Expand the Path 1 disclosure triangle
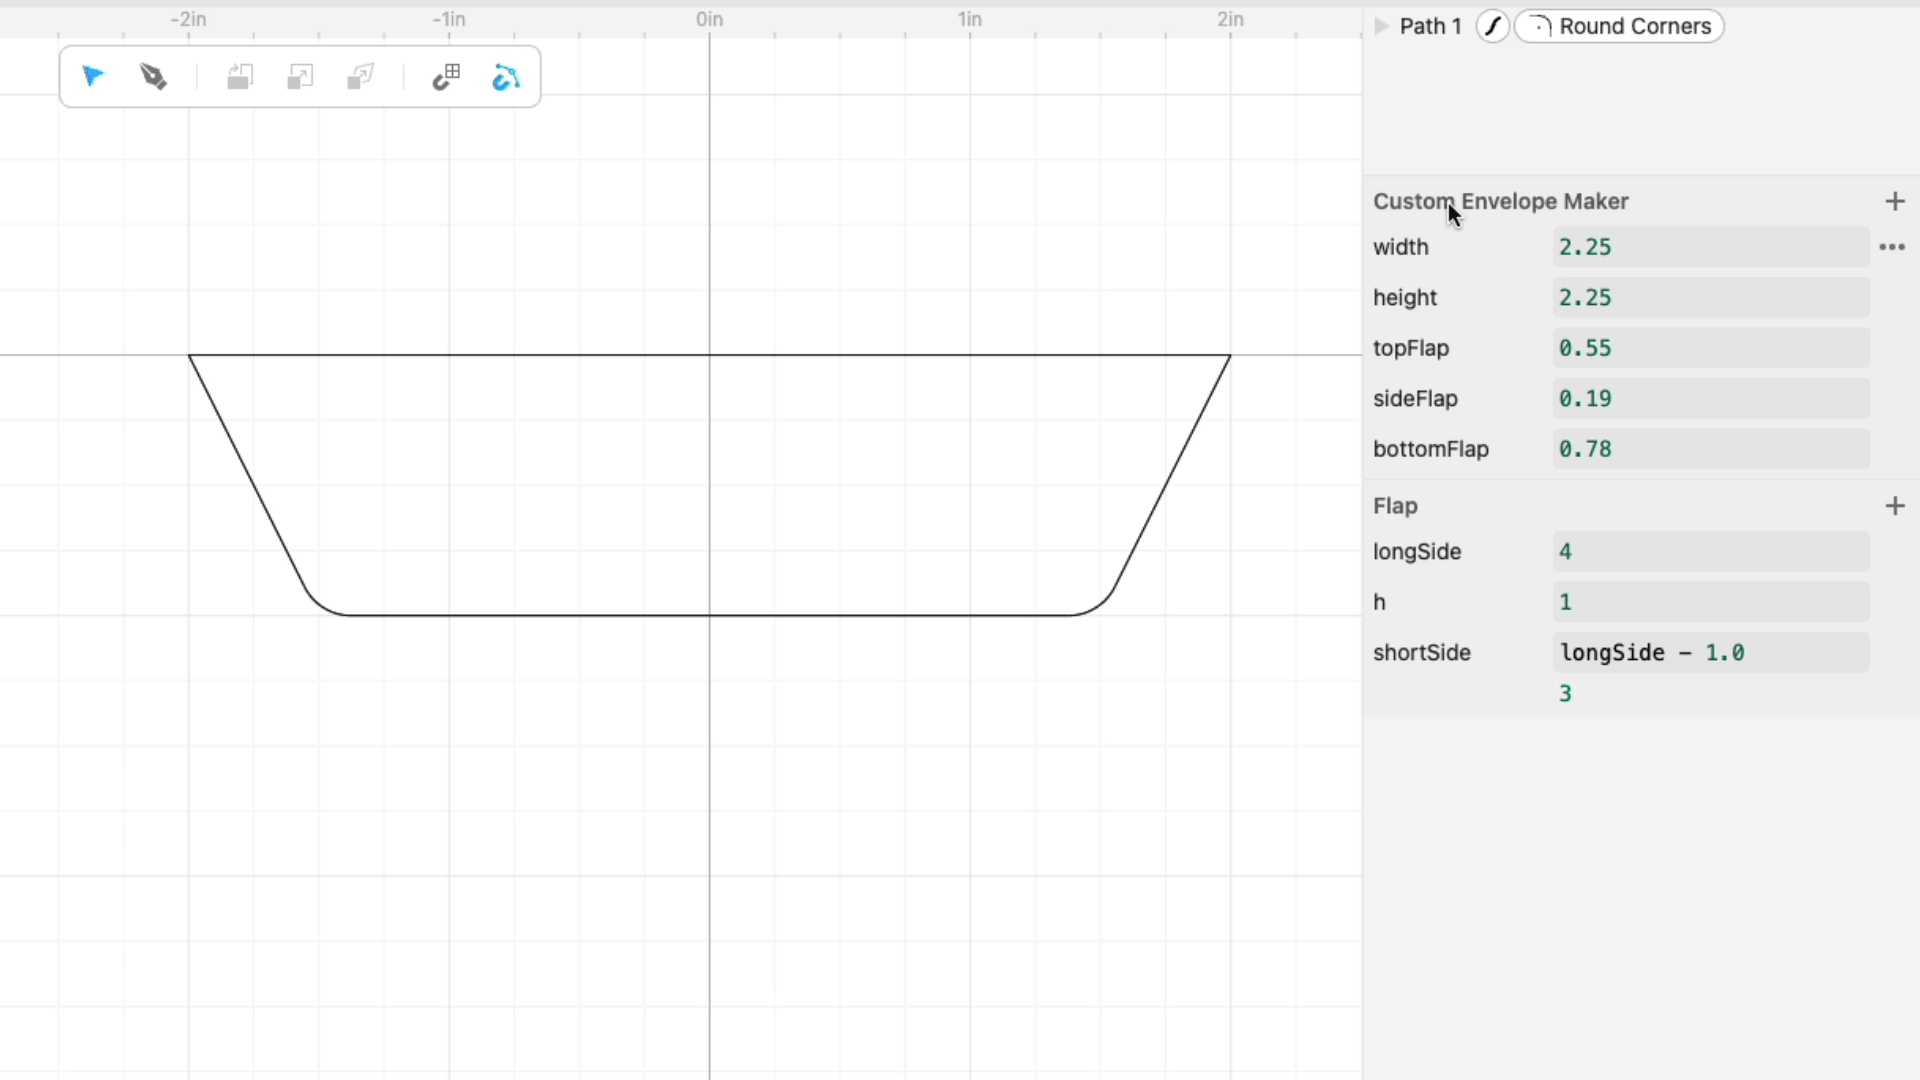 (x=1382, y=26)
